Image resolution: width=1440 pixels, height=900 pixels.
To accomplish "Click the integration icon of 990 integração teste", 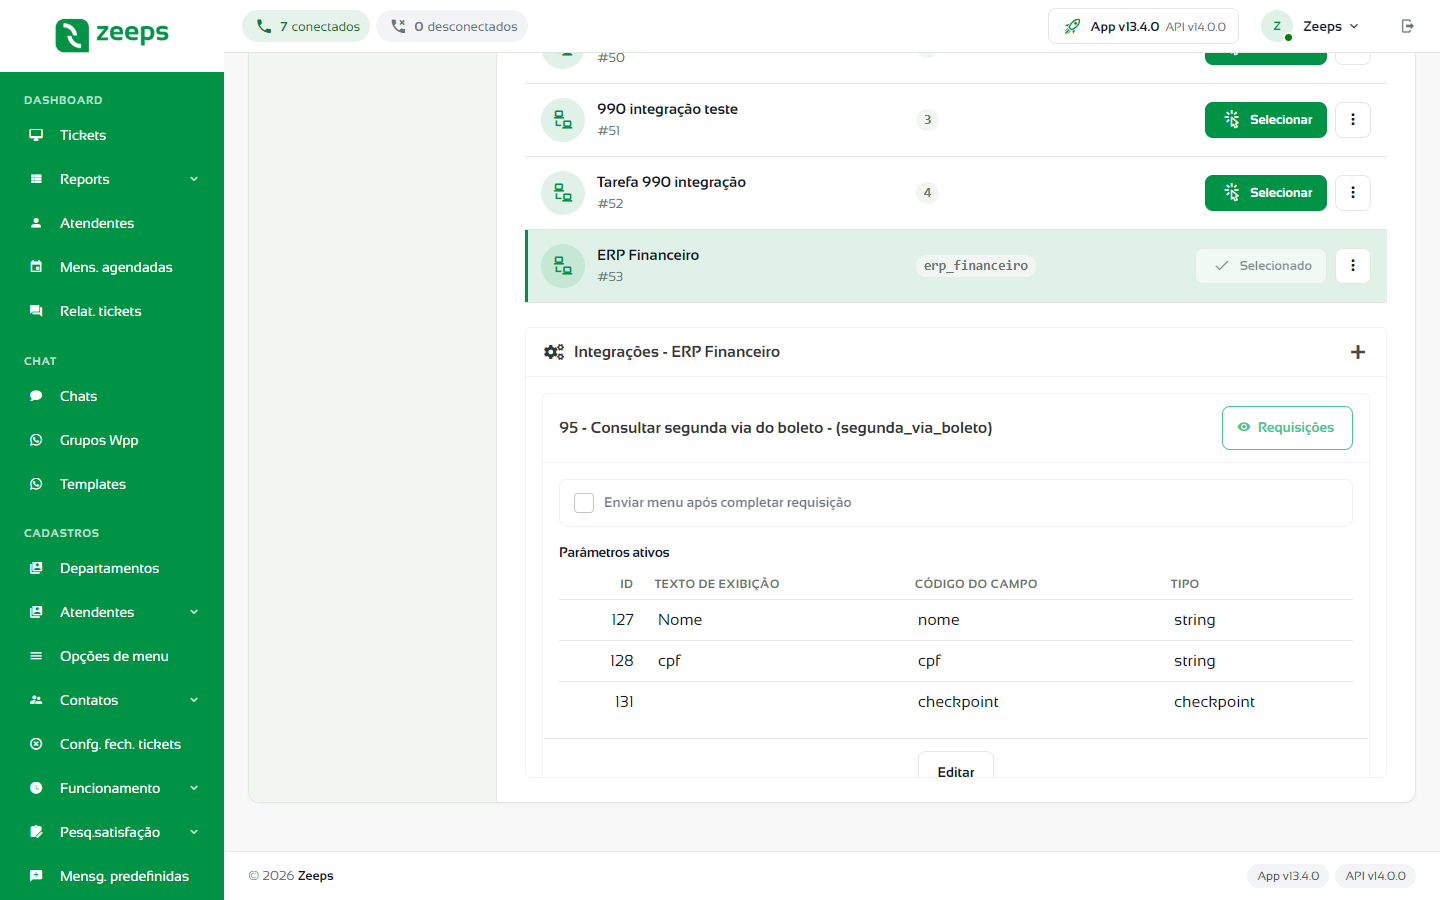I will 563,120.
